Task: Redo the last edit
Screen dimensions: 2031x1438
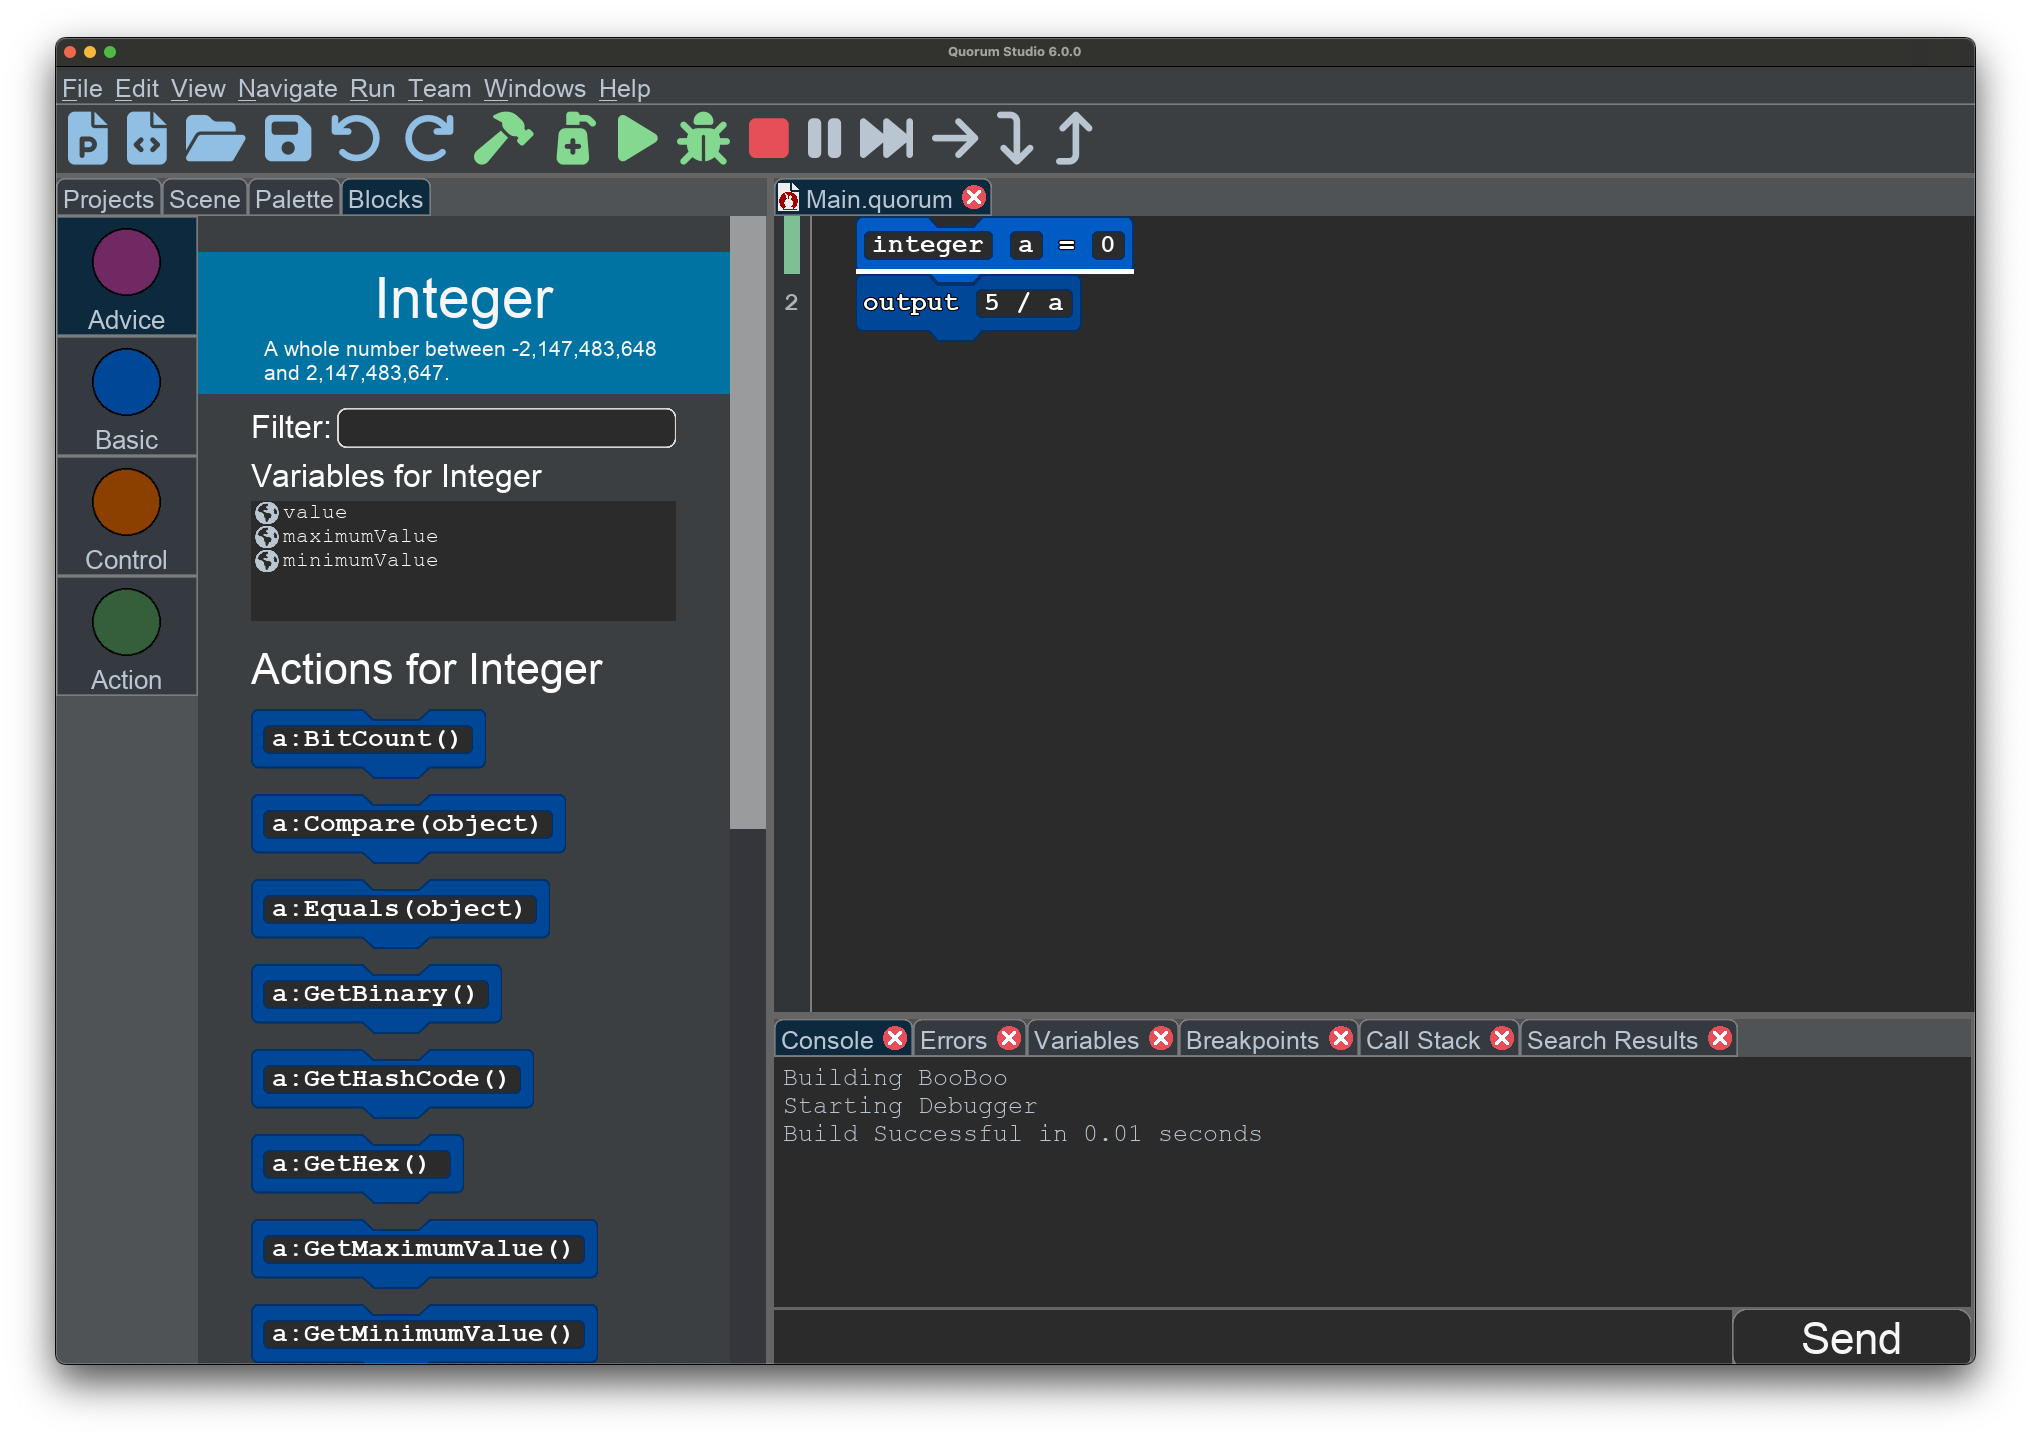Action: coord(429,138)
